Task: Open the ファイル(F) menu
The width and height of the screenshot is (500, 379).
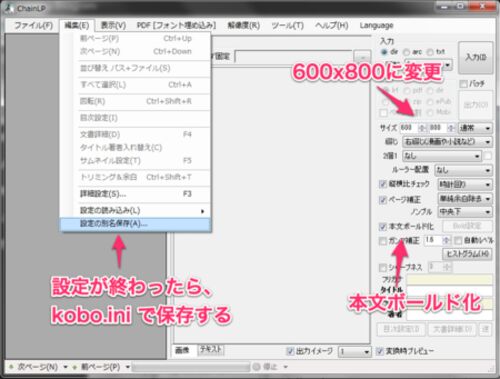Action: tap(34, 25)
